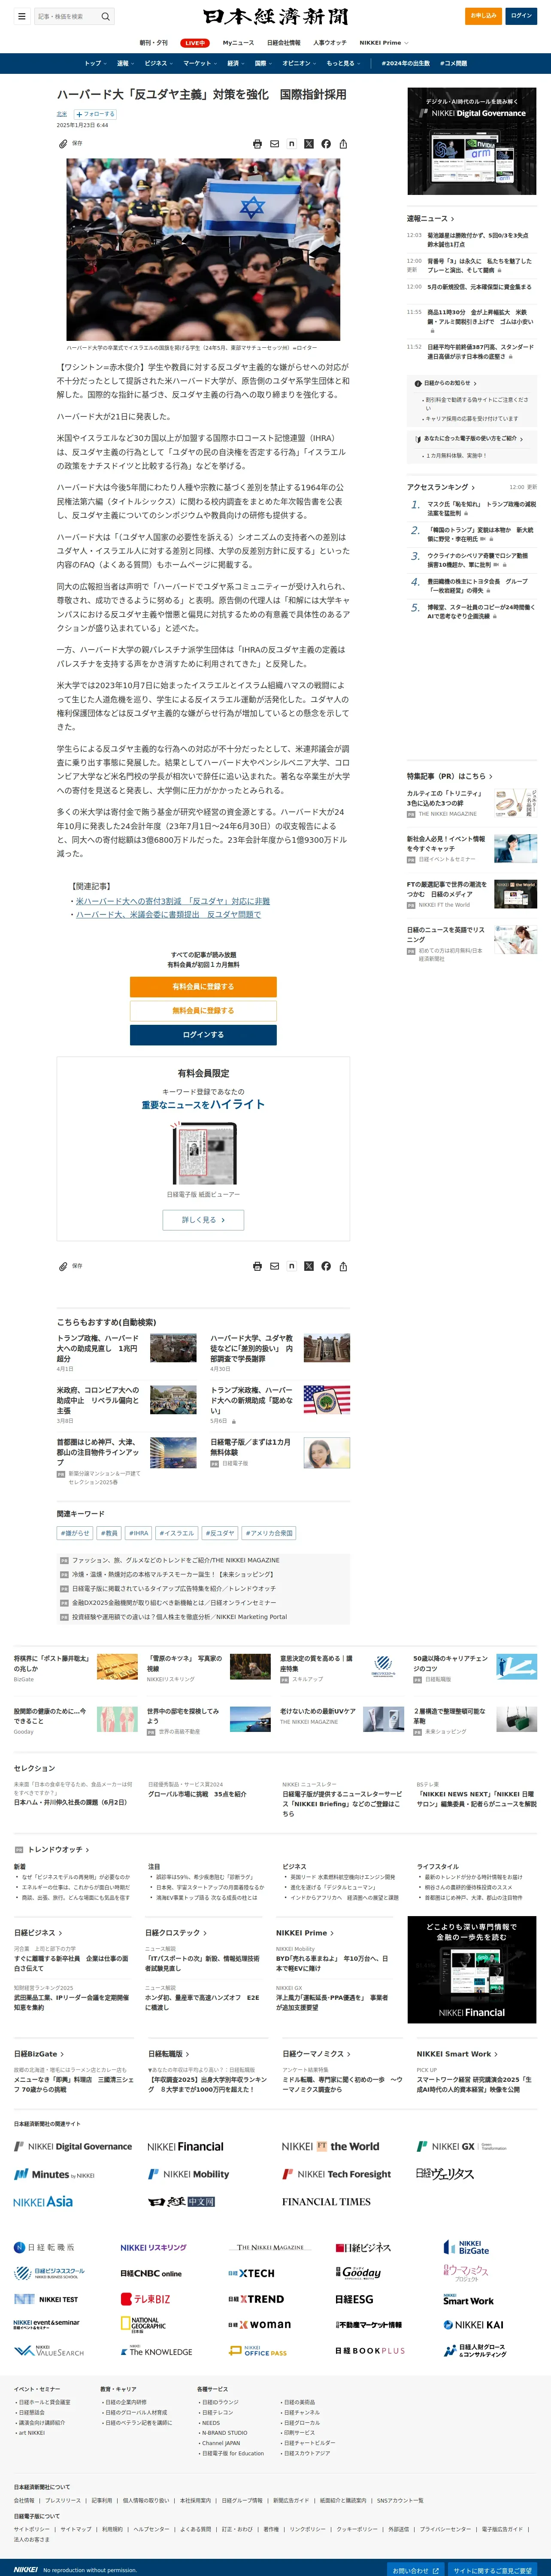Click the NIKKEI Digital Governance banner ad

click(x=472, y=141)
